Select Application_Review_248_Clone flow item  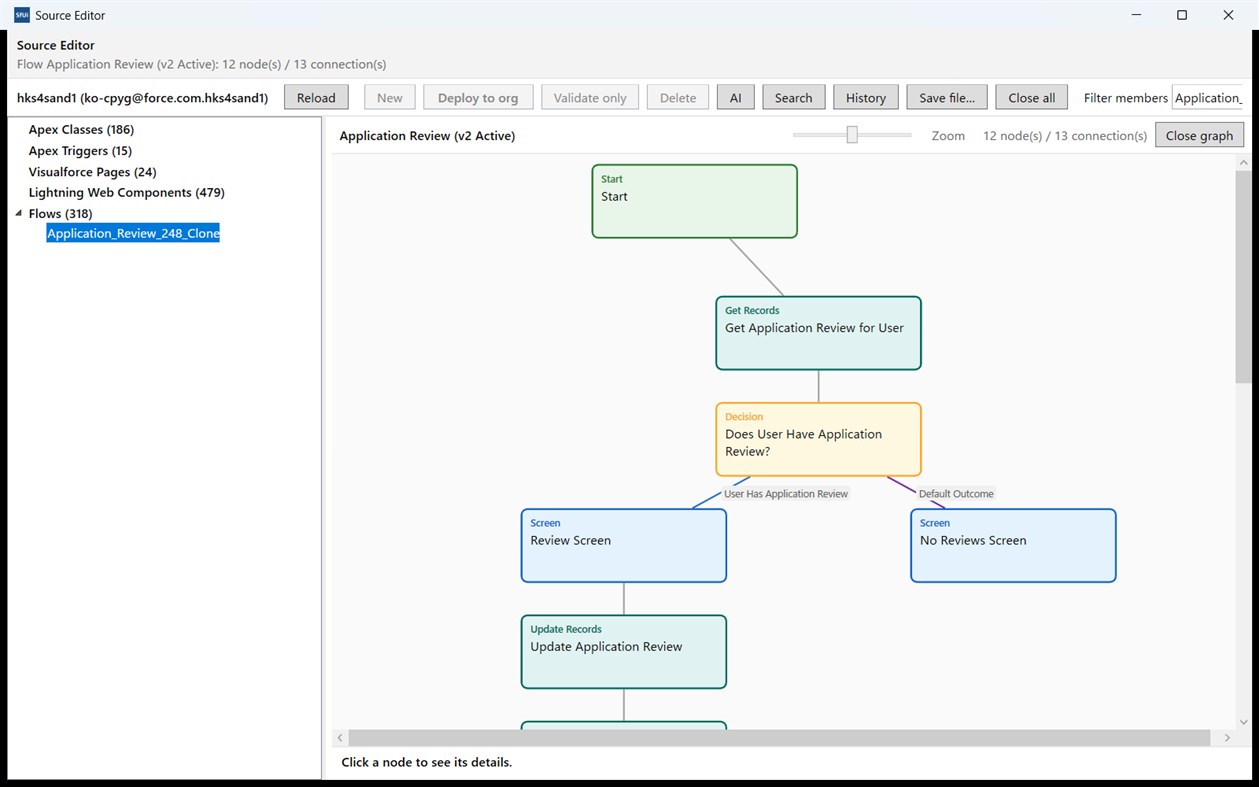click(x=133, y=233)
